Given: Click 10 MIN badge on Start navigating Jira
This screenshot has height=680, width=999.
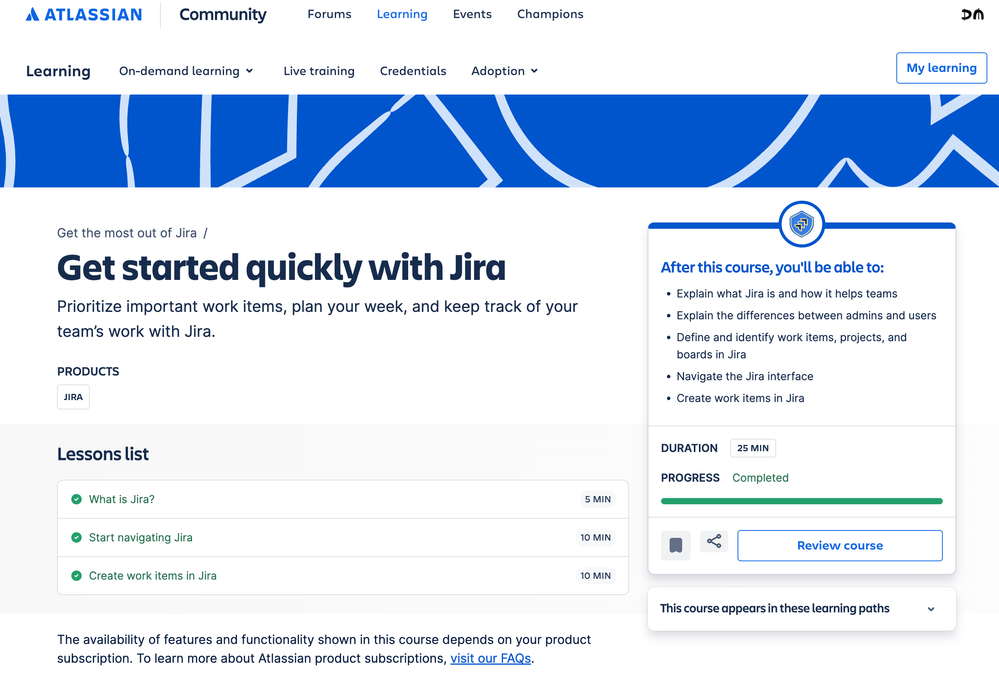Looking at the screenshot, I should (x=595, y=537).
